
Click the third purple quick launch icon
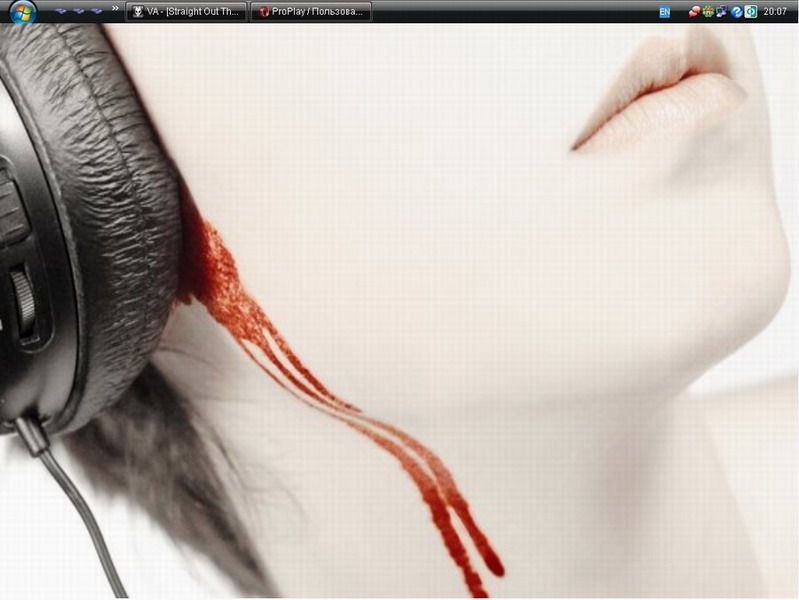click(97, 11)
